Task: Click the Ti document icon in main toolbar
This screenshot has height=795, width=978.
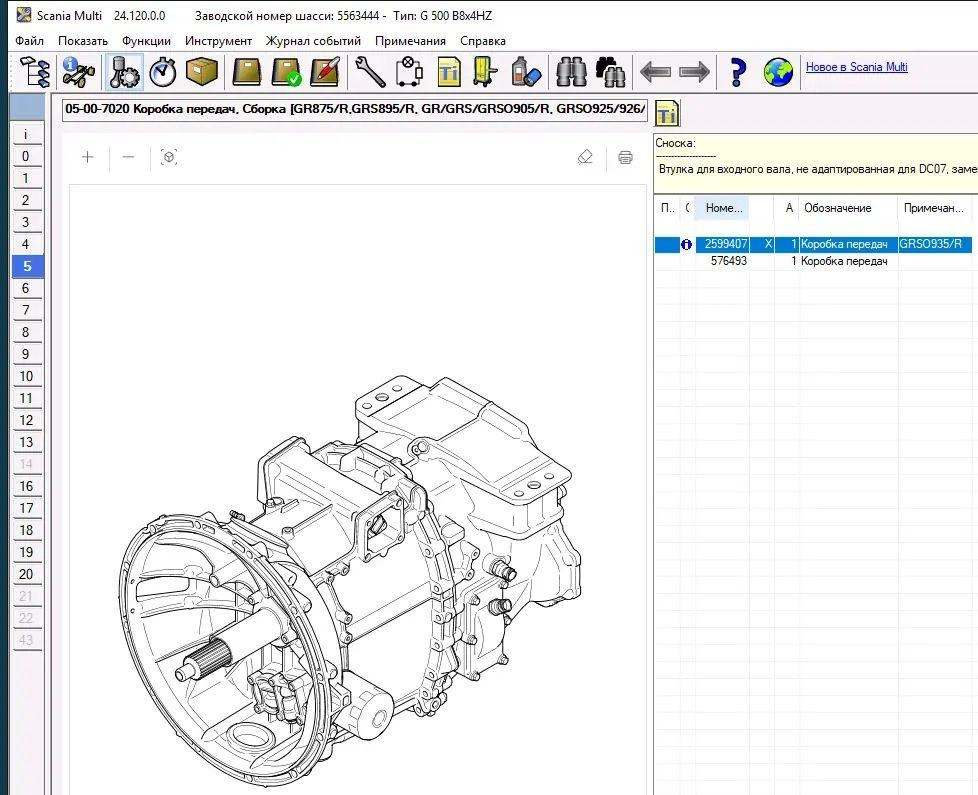Action: click(448, 72)
